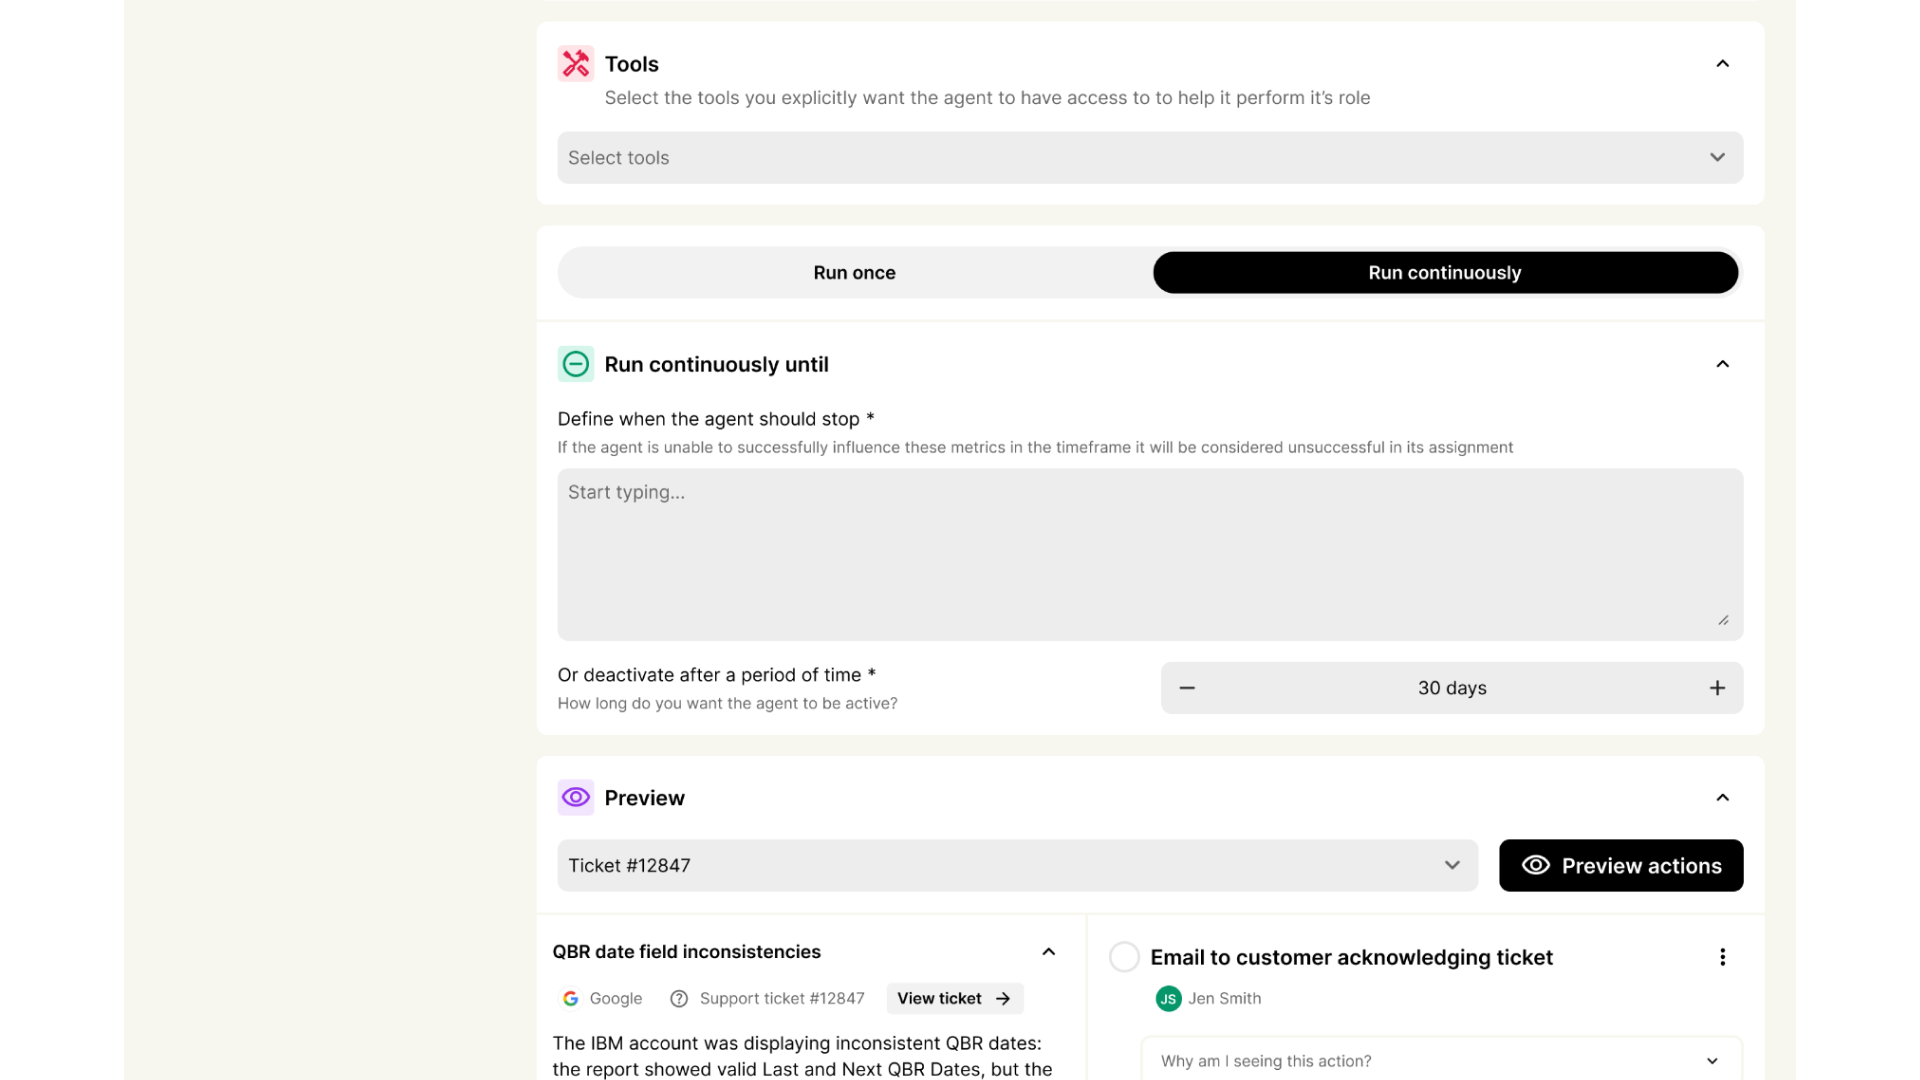Click the Preview actions button
The image size is (1920, 1080).
tap(1621, 866)
